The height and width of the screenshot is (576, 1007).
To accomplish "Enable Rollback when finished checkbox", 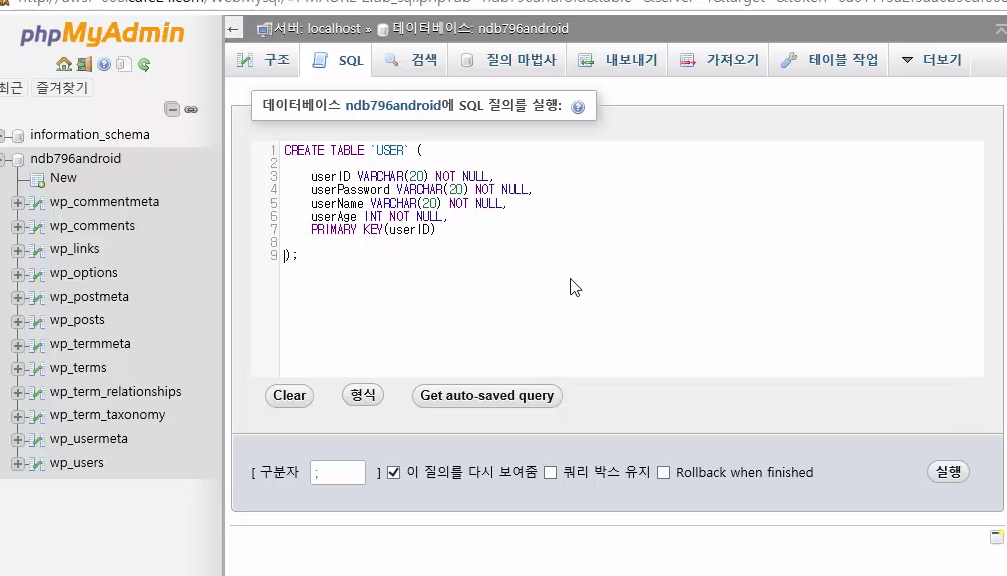I will coord(663,473).
